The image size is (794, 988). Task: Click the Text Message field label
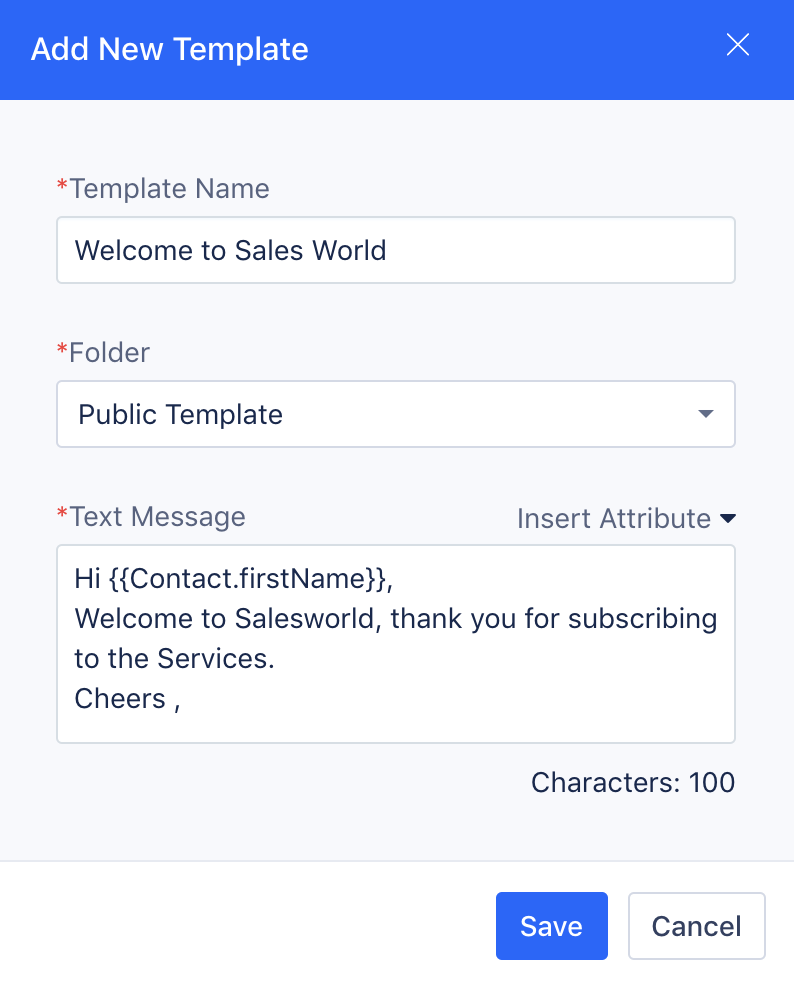(x=157, y=517)
